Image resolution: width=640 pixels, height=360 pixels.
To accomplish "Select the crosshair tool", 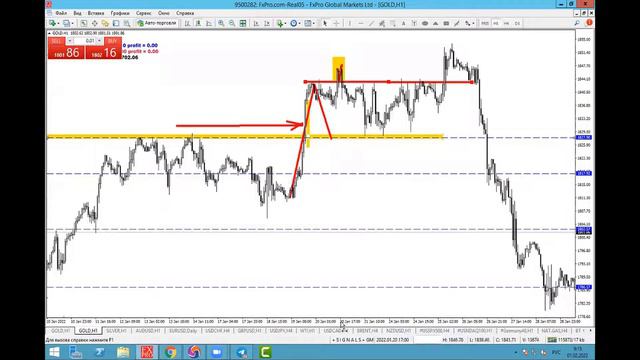I will pos(336,23).
